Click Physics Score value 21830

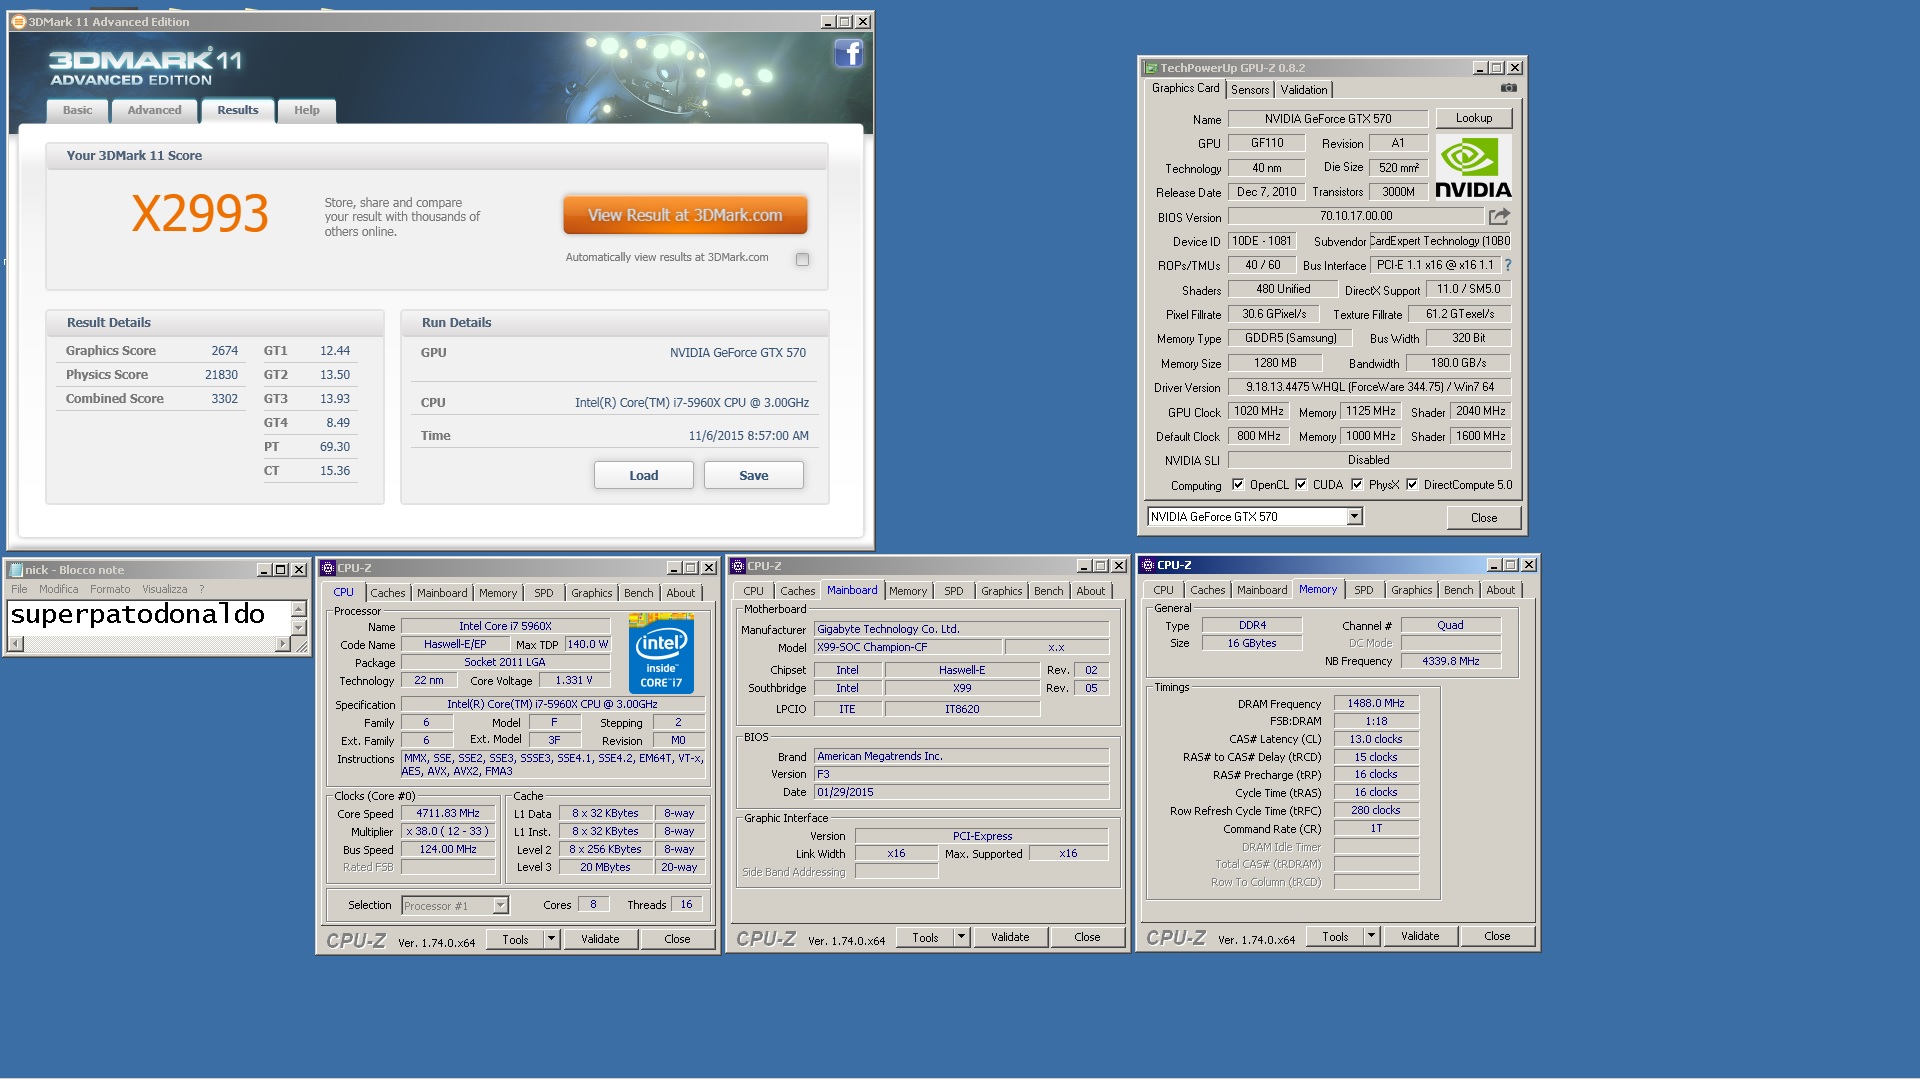point(221,375)
